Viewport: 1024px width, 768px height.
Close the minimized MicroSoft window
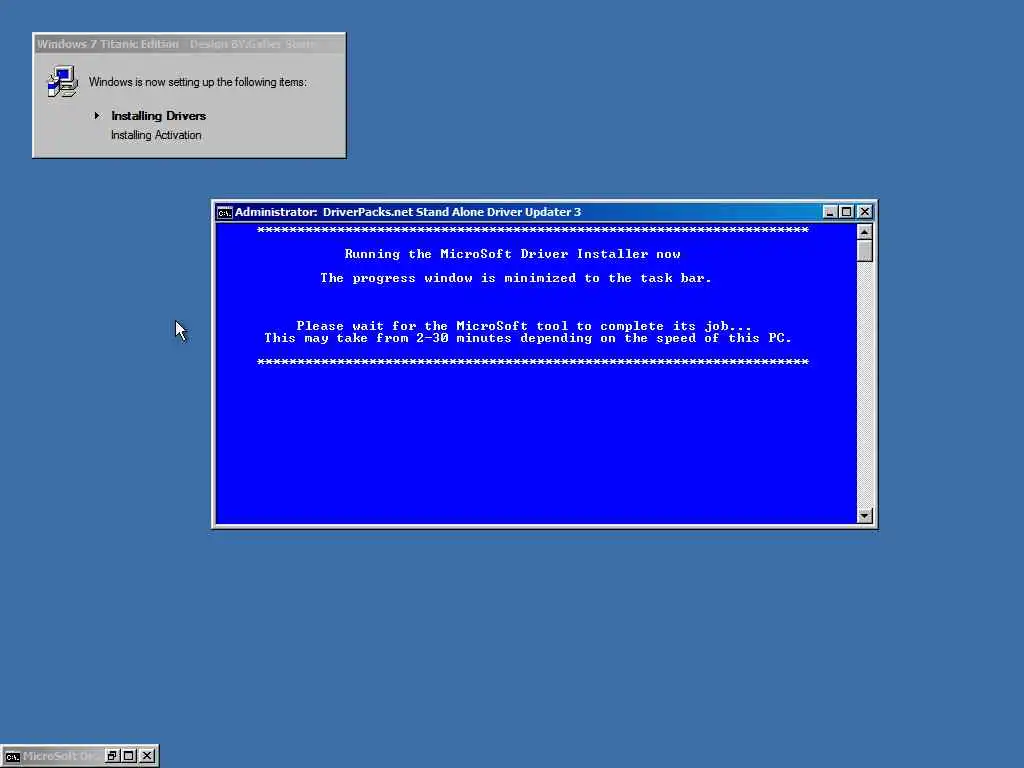[x=148, y=756]
